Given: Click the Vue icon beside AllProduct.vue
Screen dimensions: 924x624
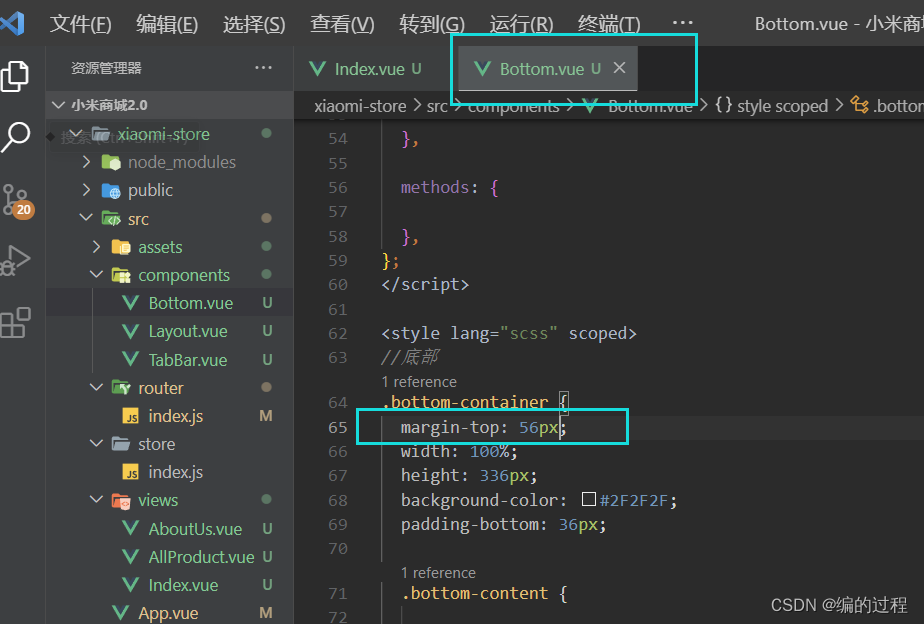Looking at the screenshot, I should tap(131, 557).
